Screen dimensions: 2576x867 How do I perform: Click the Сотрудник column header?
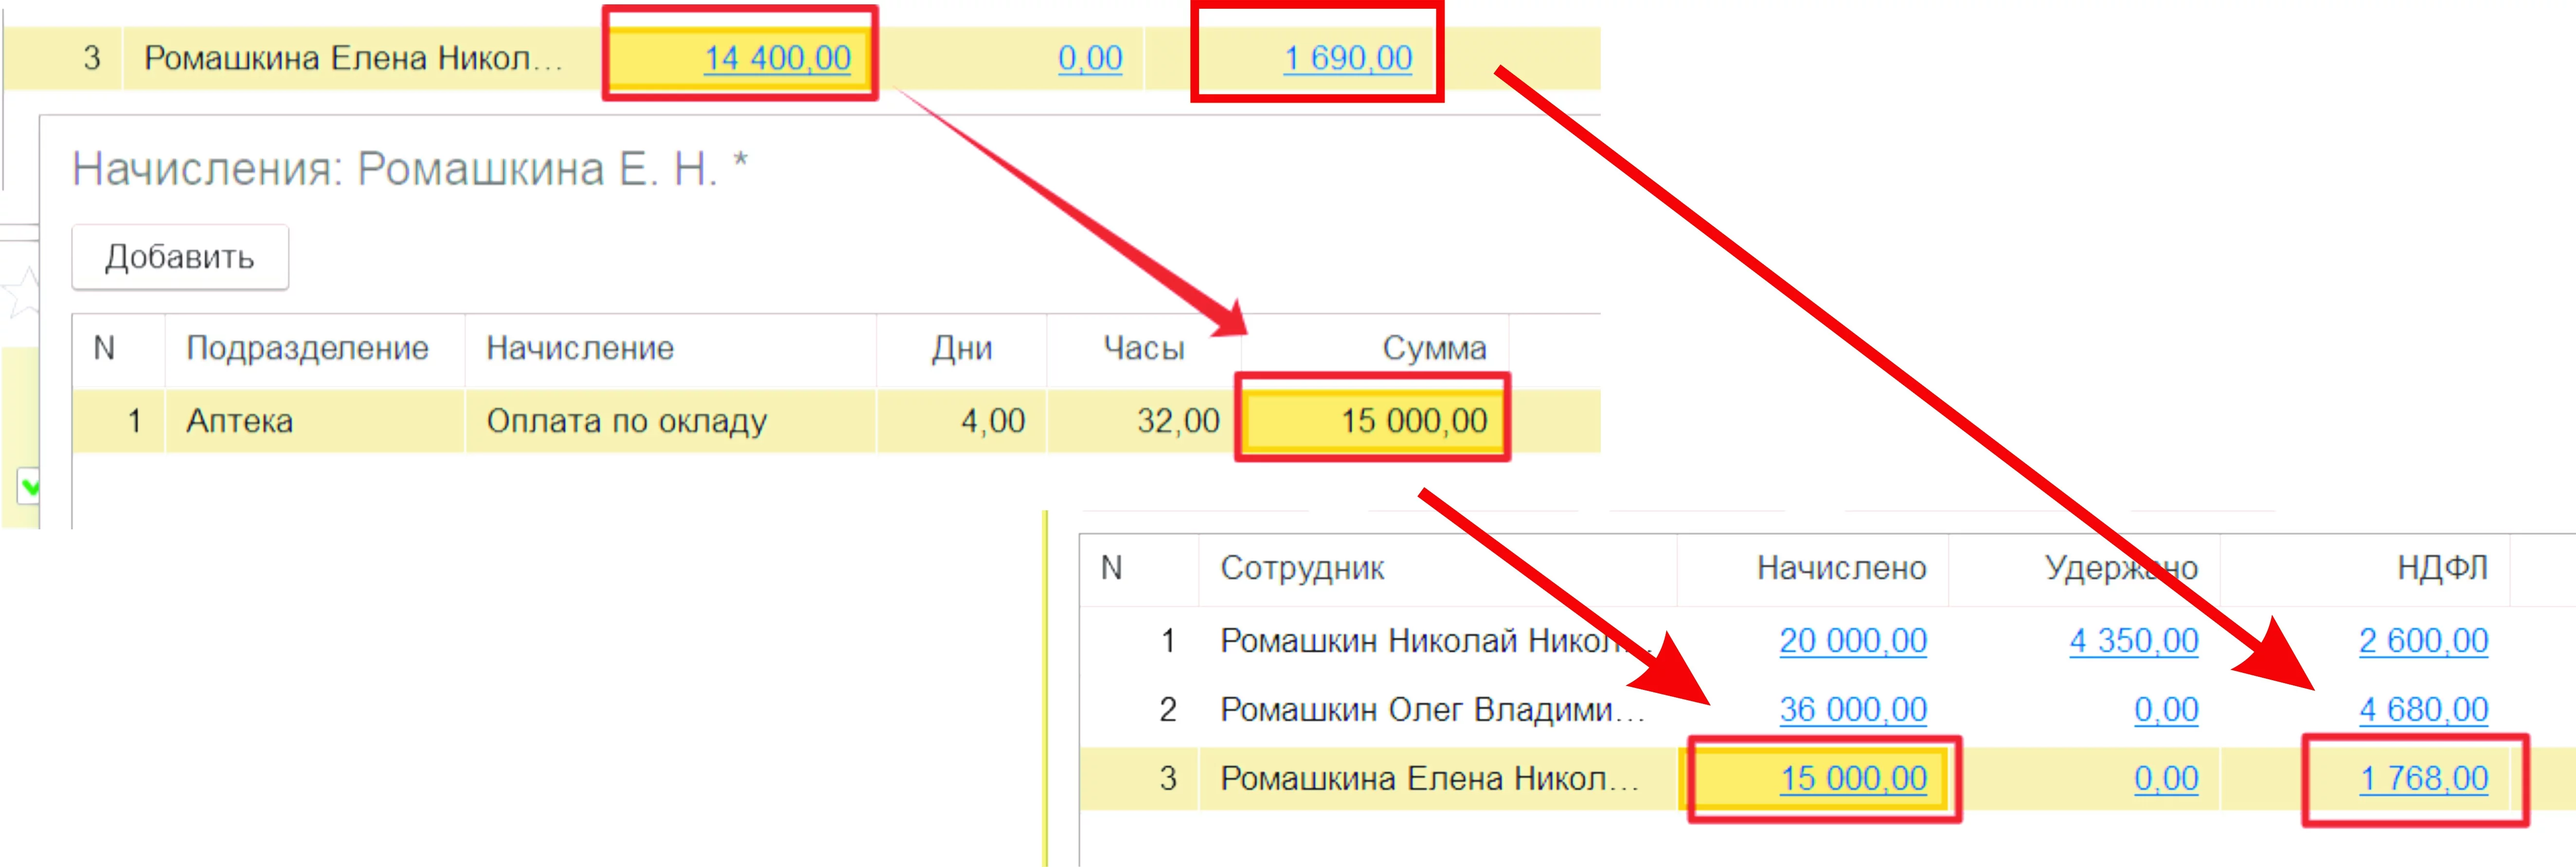coord(1301,568)
